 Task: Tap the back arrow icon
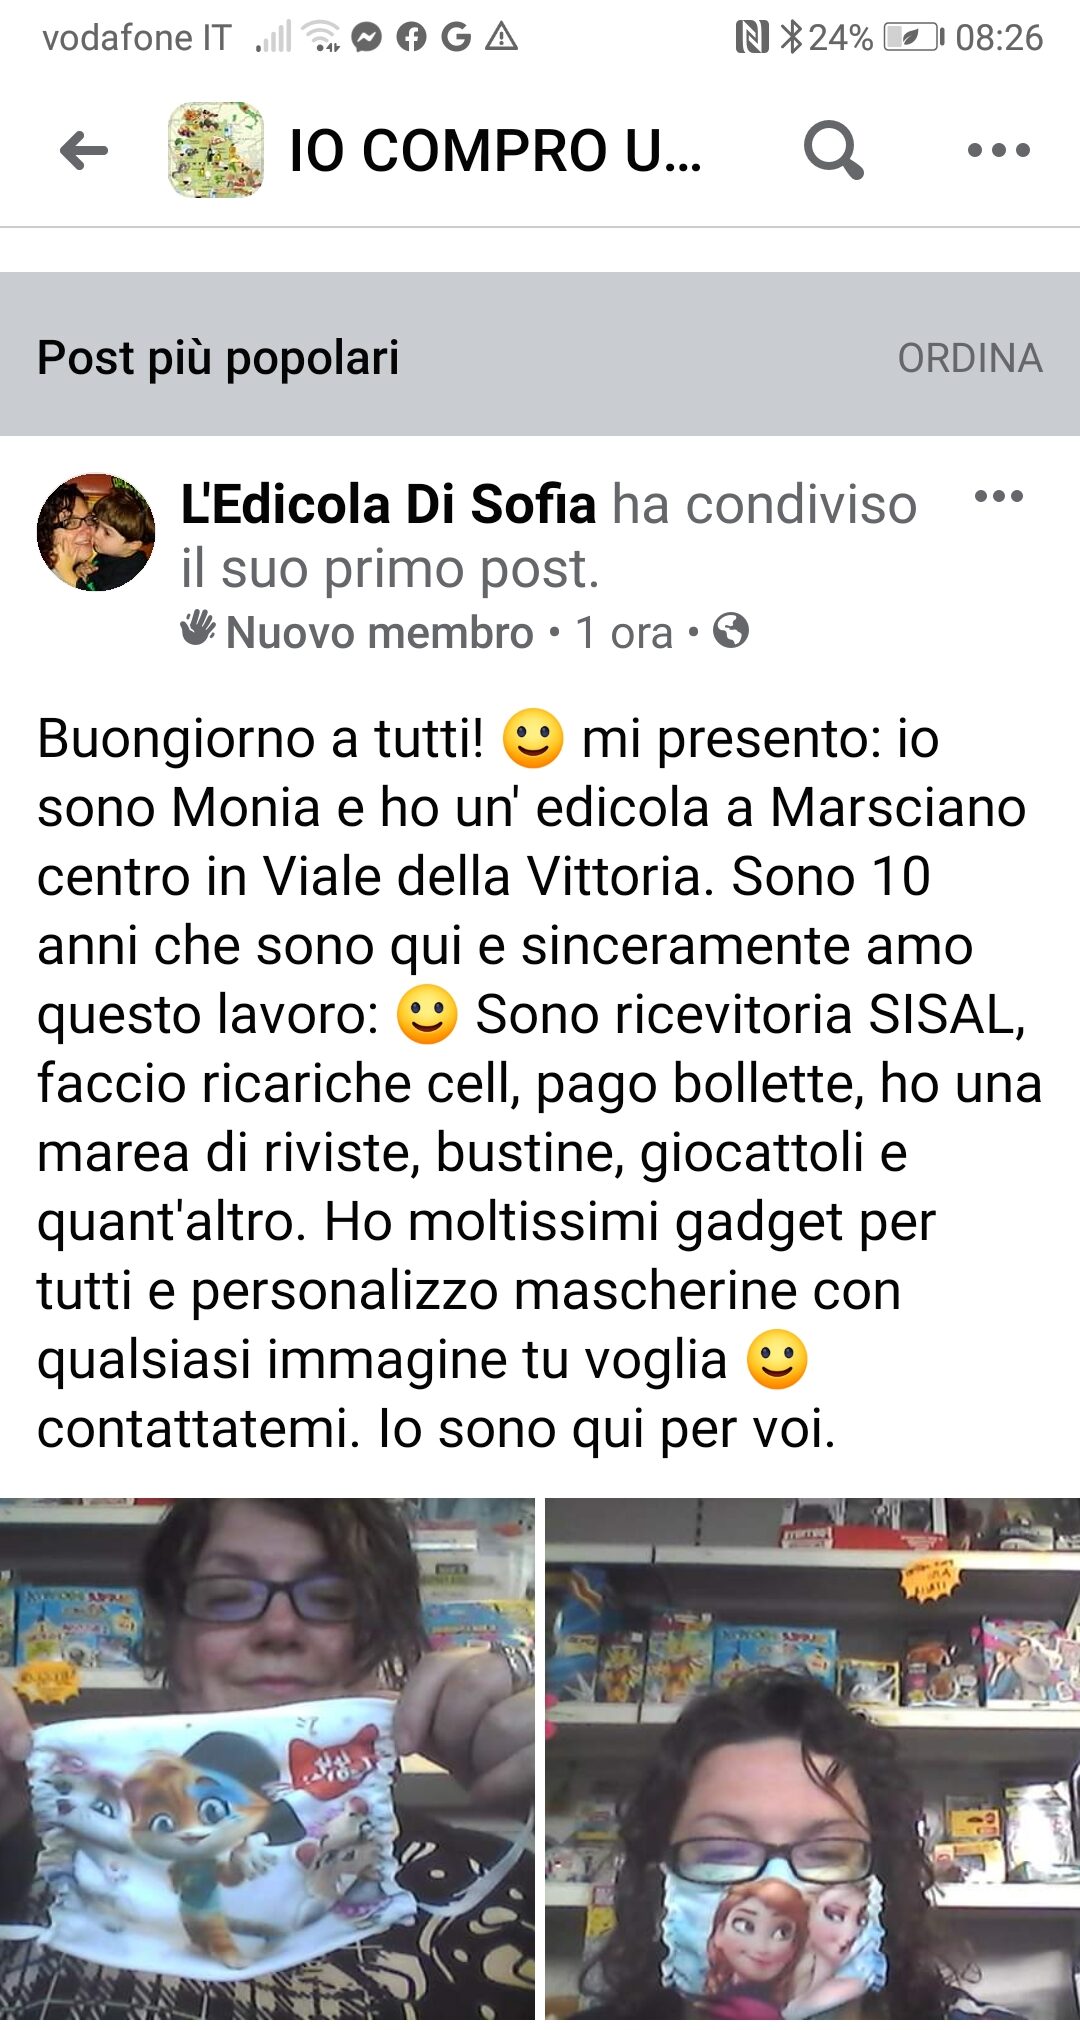tap(84, 151)
